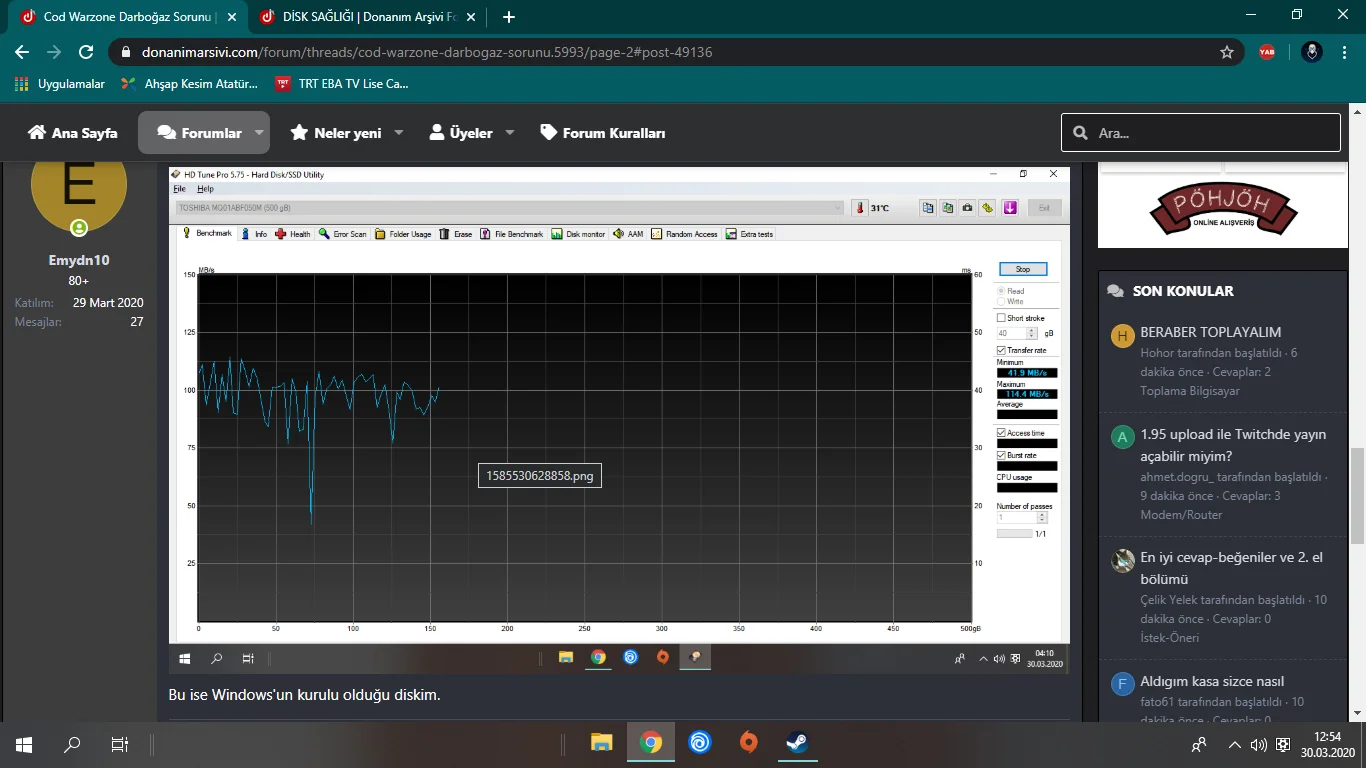
Task: Open the Help menu in HD Tune screenshot
Action: pos(205,189)
